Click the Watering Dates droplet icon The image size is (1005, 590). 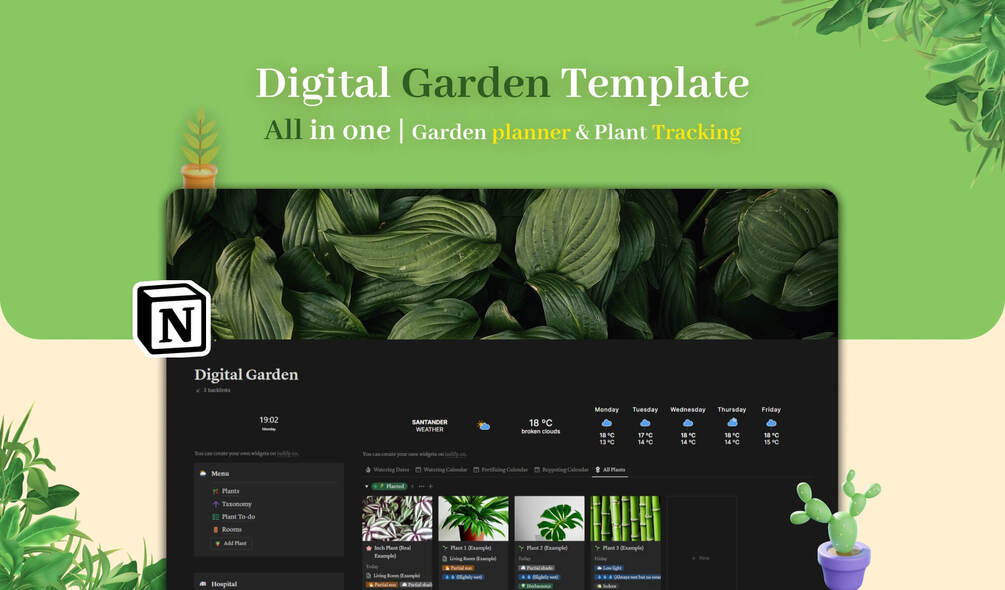[x=368, y=469]
